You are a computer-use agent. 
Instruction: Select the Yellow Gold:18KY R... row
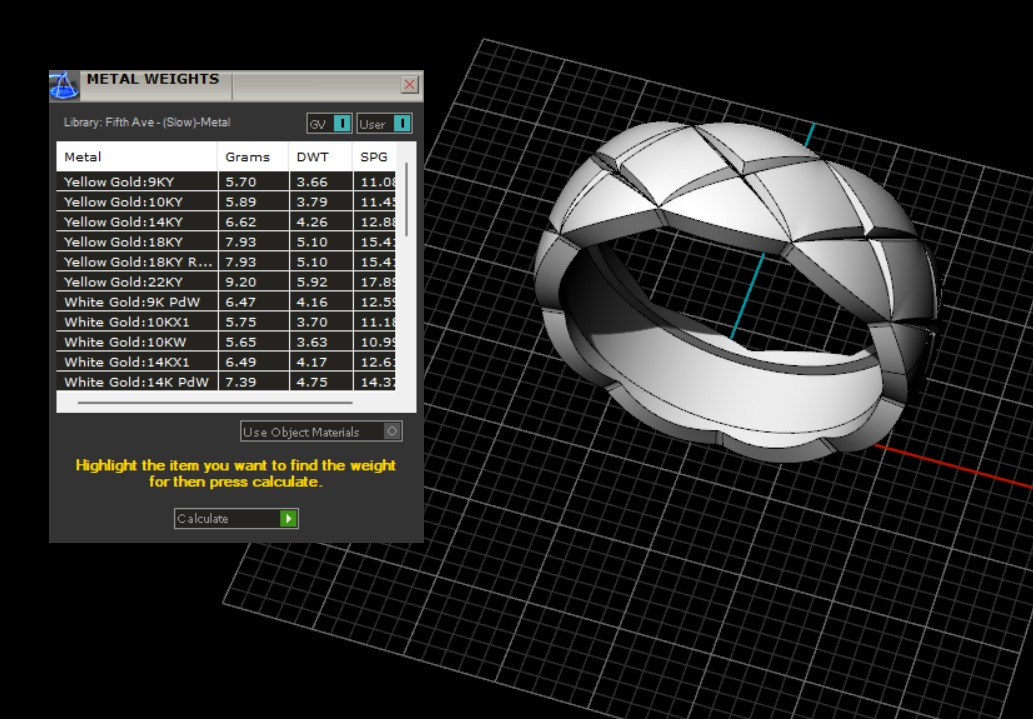[226, 262]
